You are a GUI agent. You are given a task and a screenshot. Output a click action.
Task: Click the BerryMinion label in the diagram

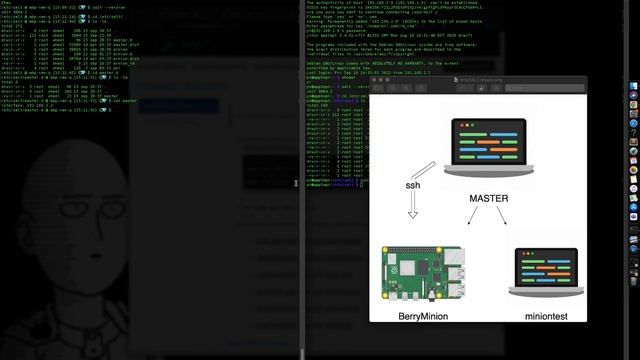pos(423,316)
